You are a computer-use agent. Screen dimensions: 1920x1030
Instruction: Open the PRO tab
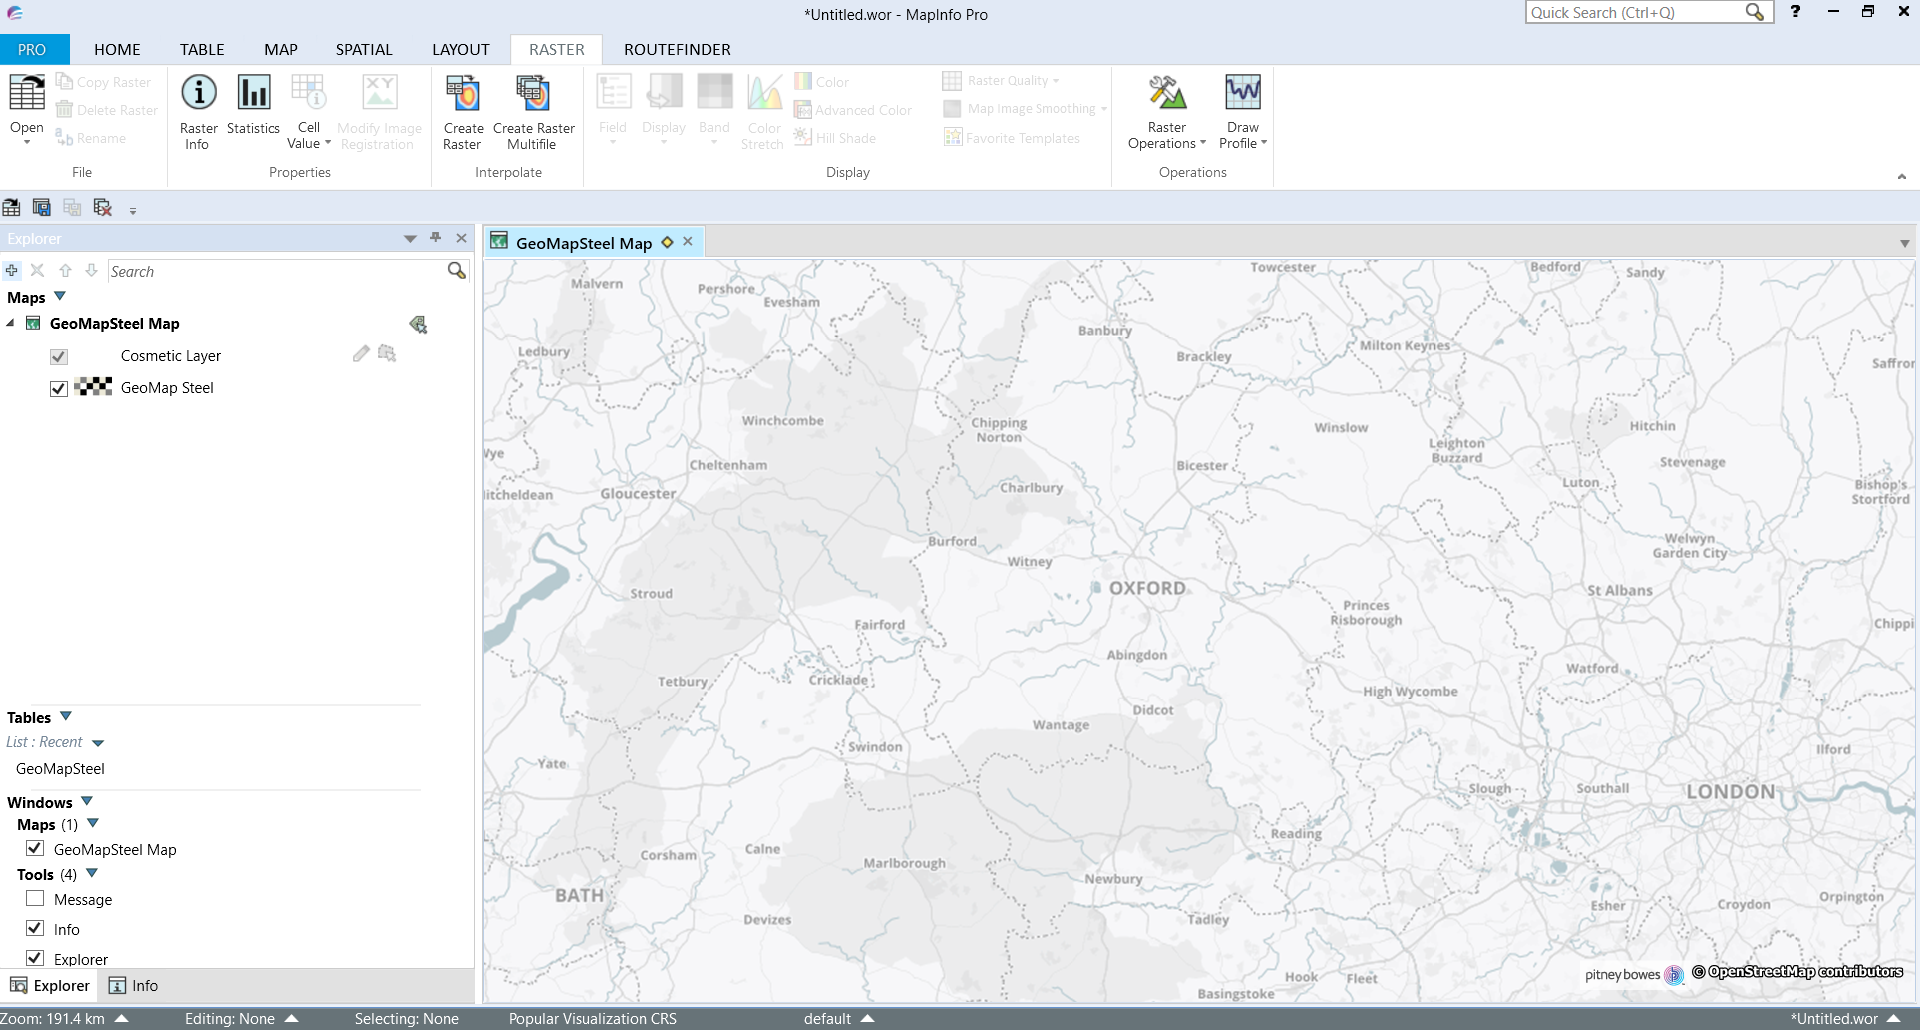point(33,49)
